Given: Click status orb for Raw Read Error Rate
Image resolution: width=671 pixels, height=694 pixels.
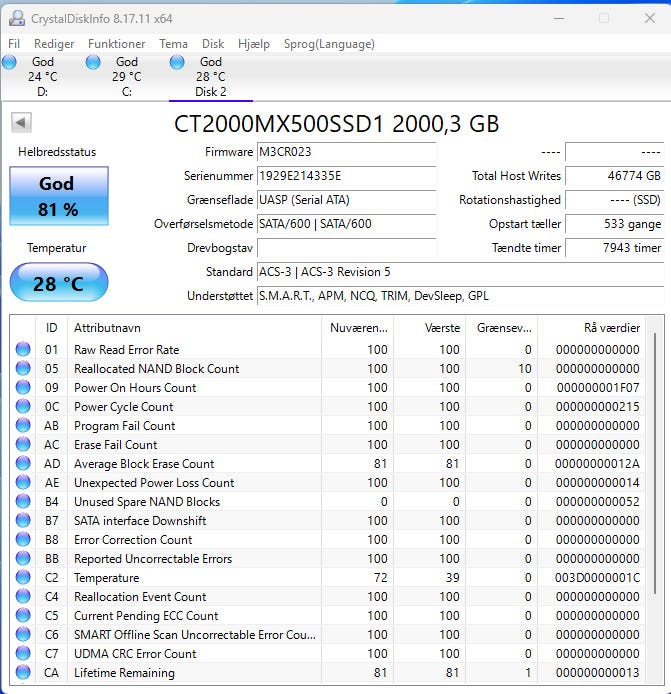Looking at the screenshot, I should tap(23, 350).
